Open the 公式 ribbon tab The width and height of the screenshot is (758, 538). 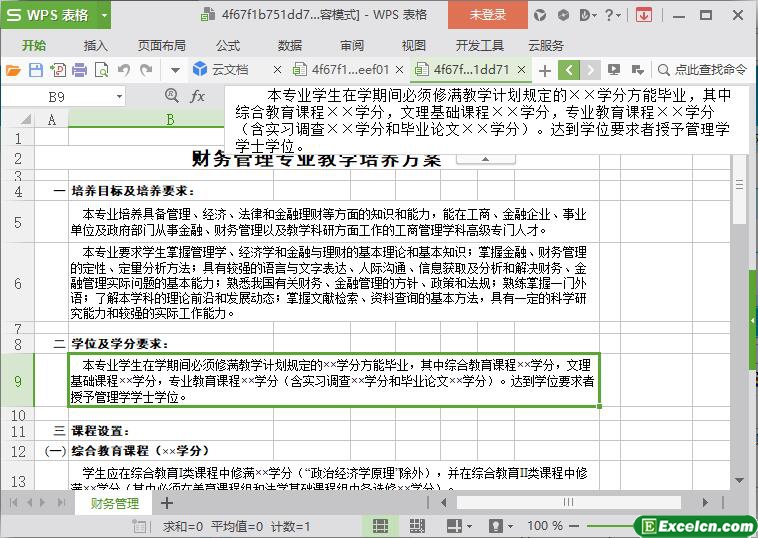pos(228,46)
